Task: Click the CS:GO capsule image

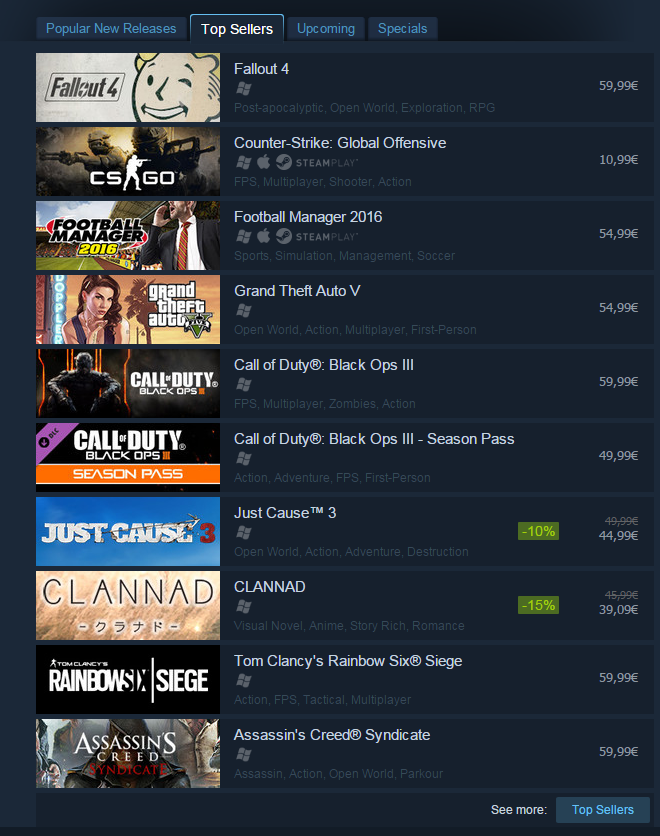Action: pos(128,161)
